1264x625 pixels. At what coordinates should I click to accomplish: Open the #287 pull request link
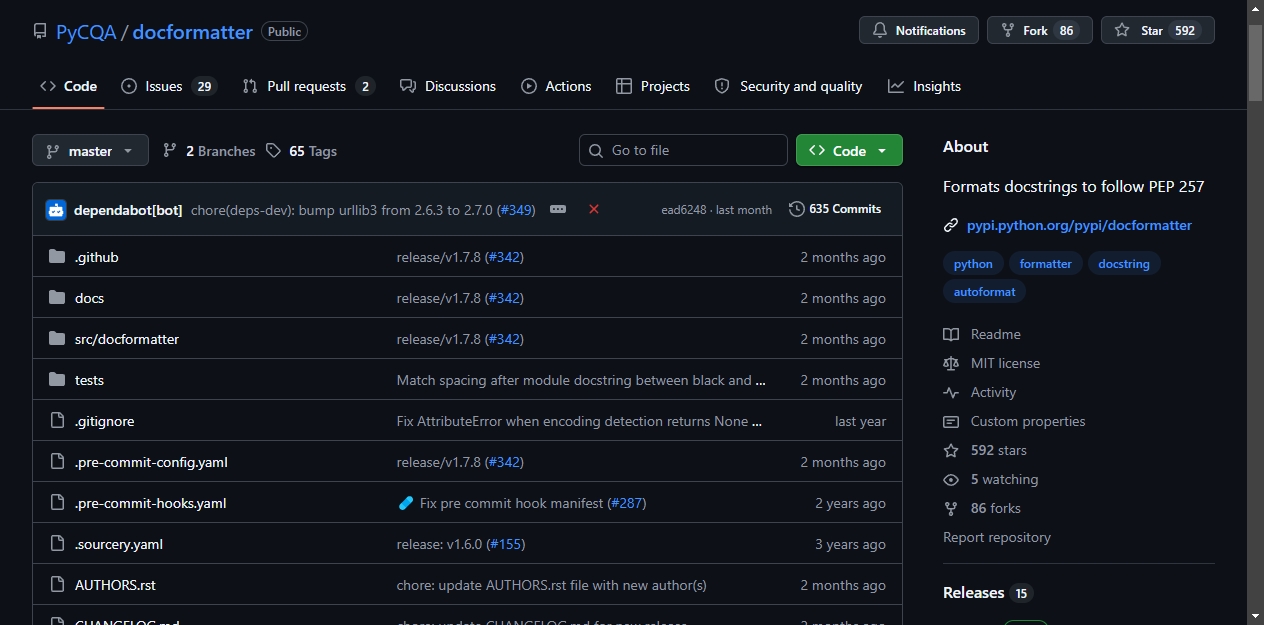click(627, 503)
